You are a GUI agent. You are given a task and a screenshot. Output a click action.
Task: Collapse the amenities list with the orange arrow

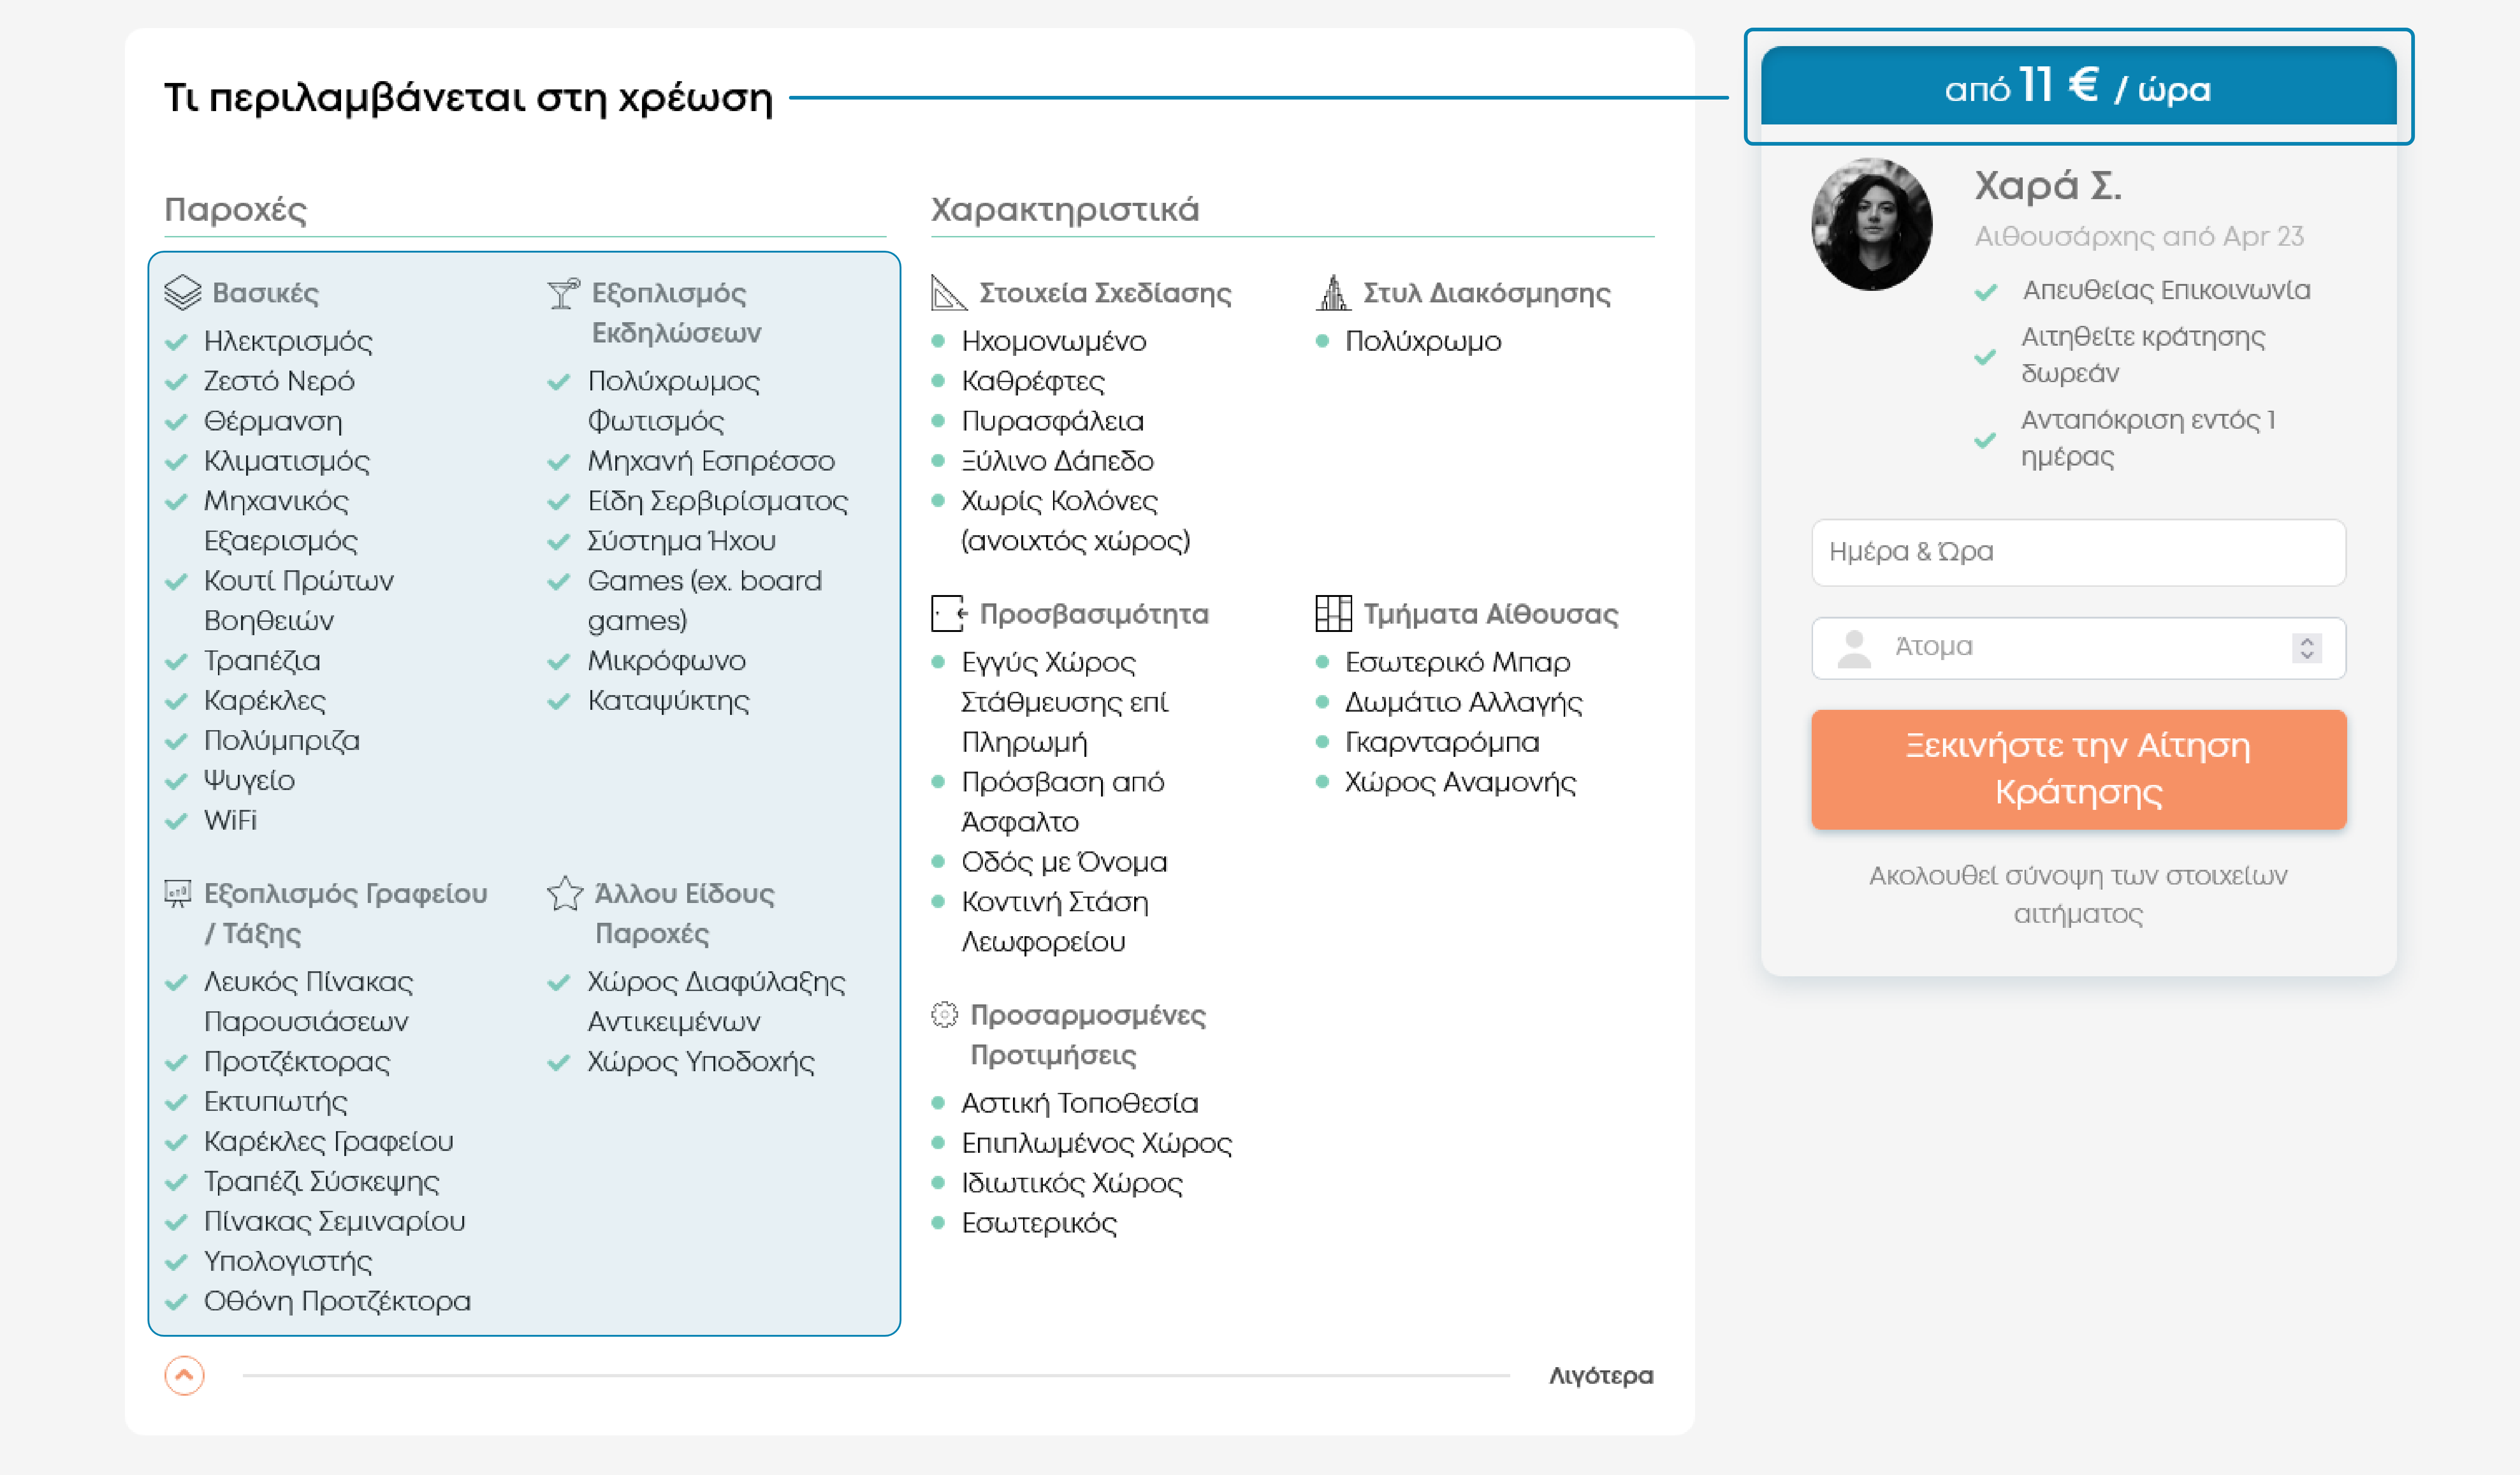coord(185,1375)
